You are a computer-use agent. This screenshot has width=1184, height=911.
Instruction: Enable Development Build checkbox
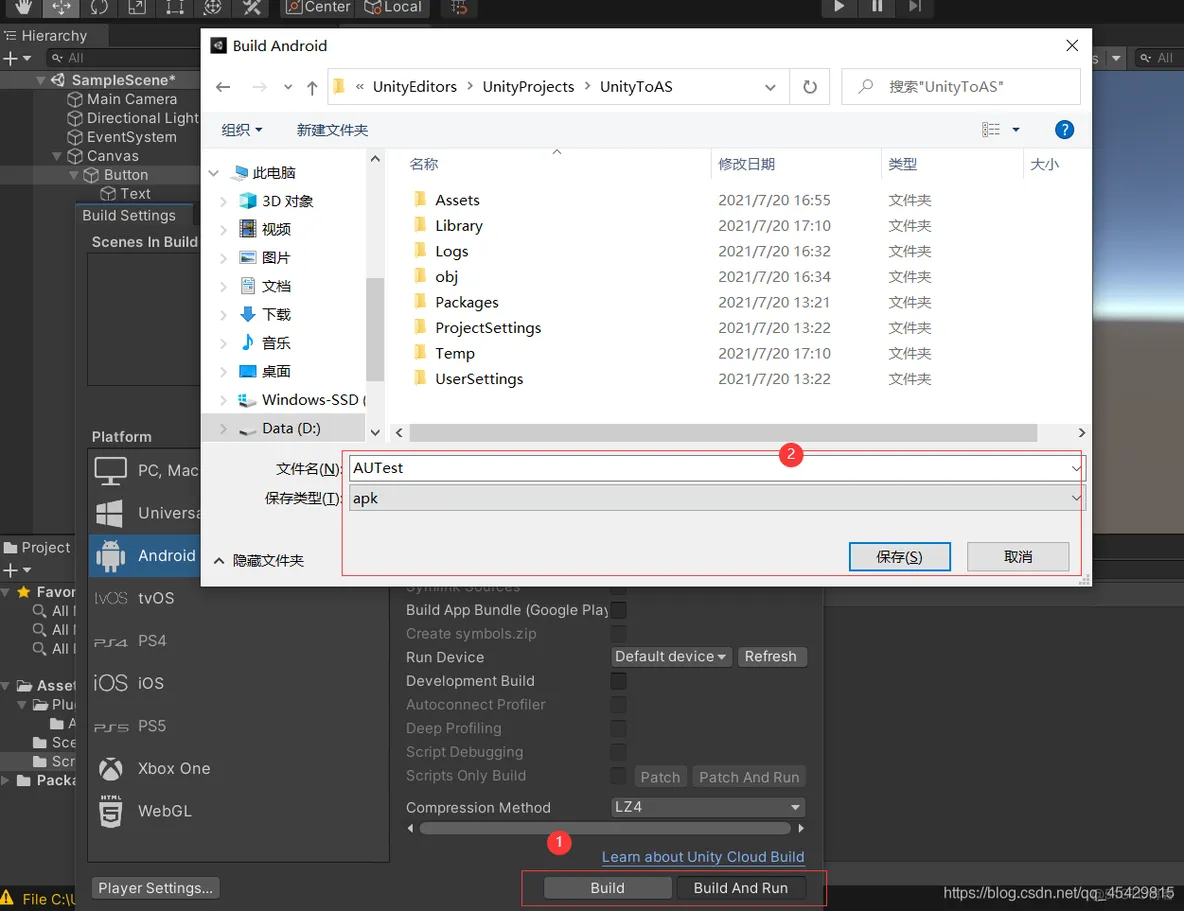coord(618,681)
